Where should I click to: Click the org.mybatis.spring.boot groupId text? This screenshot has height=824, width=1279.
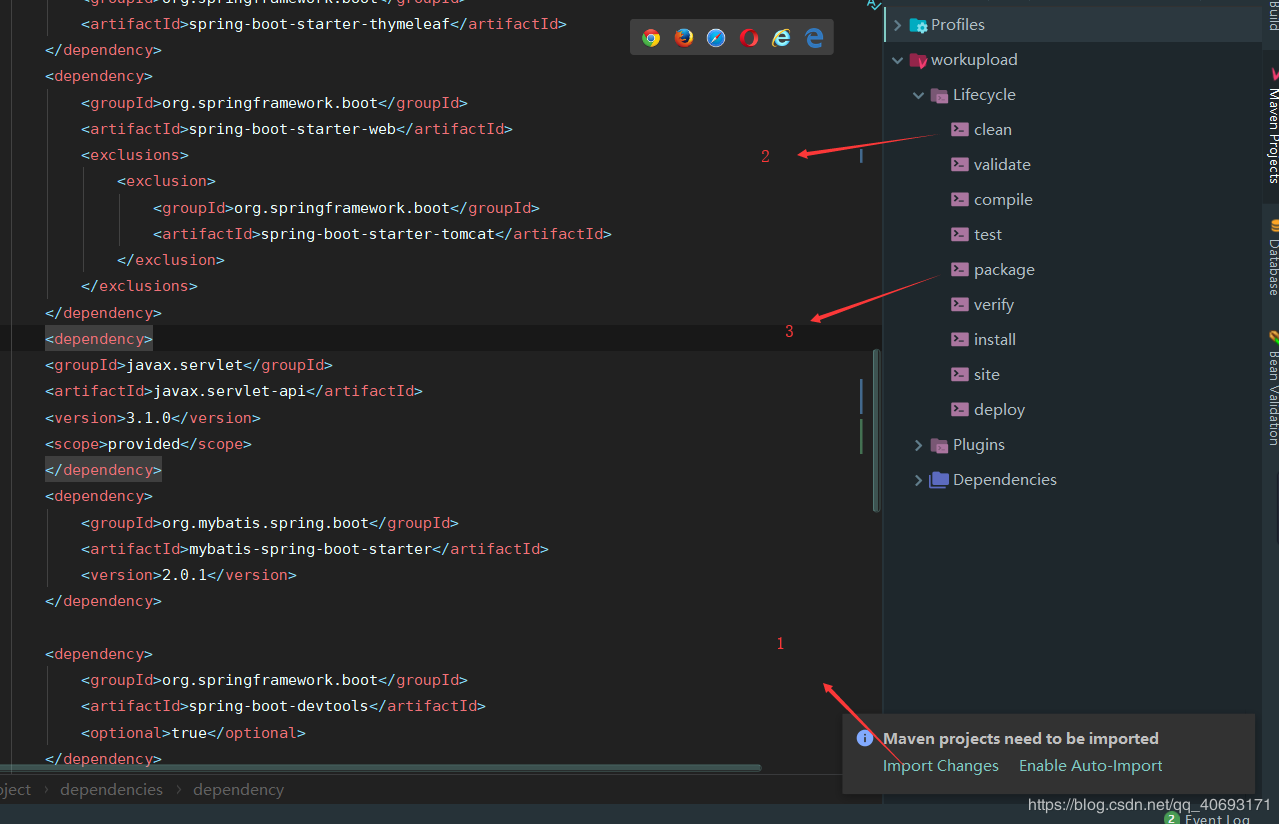[x=265, y=523]
